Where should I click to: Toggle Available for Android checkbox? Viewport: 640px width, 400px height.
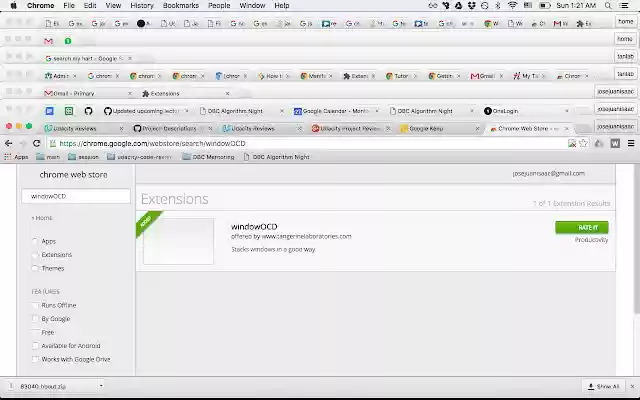35,346
